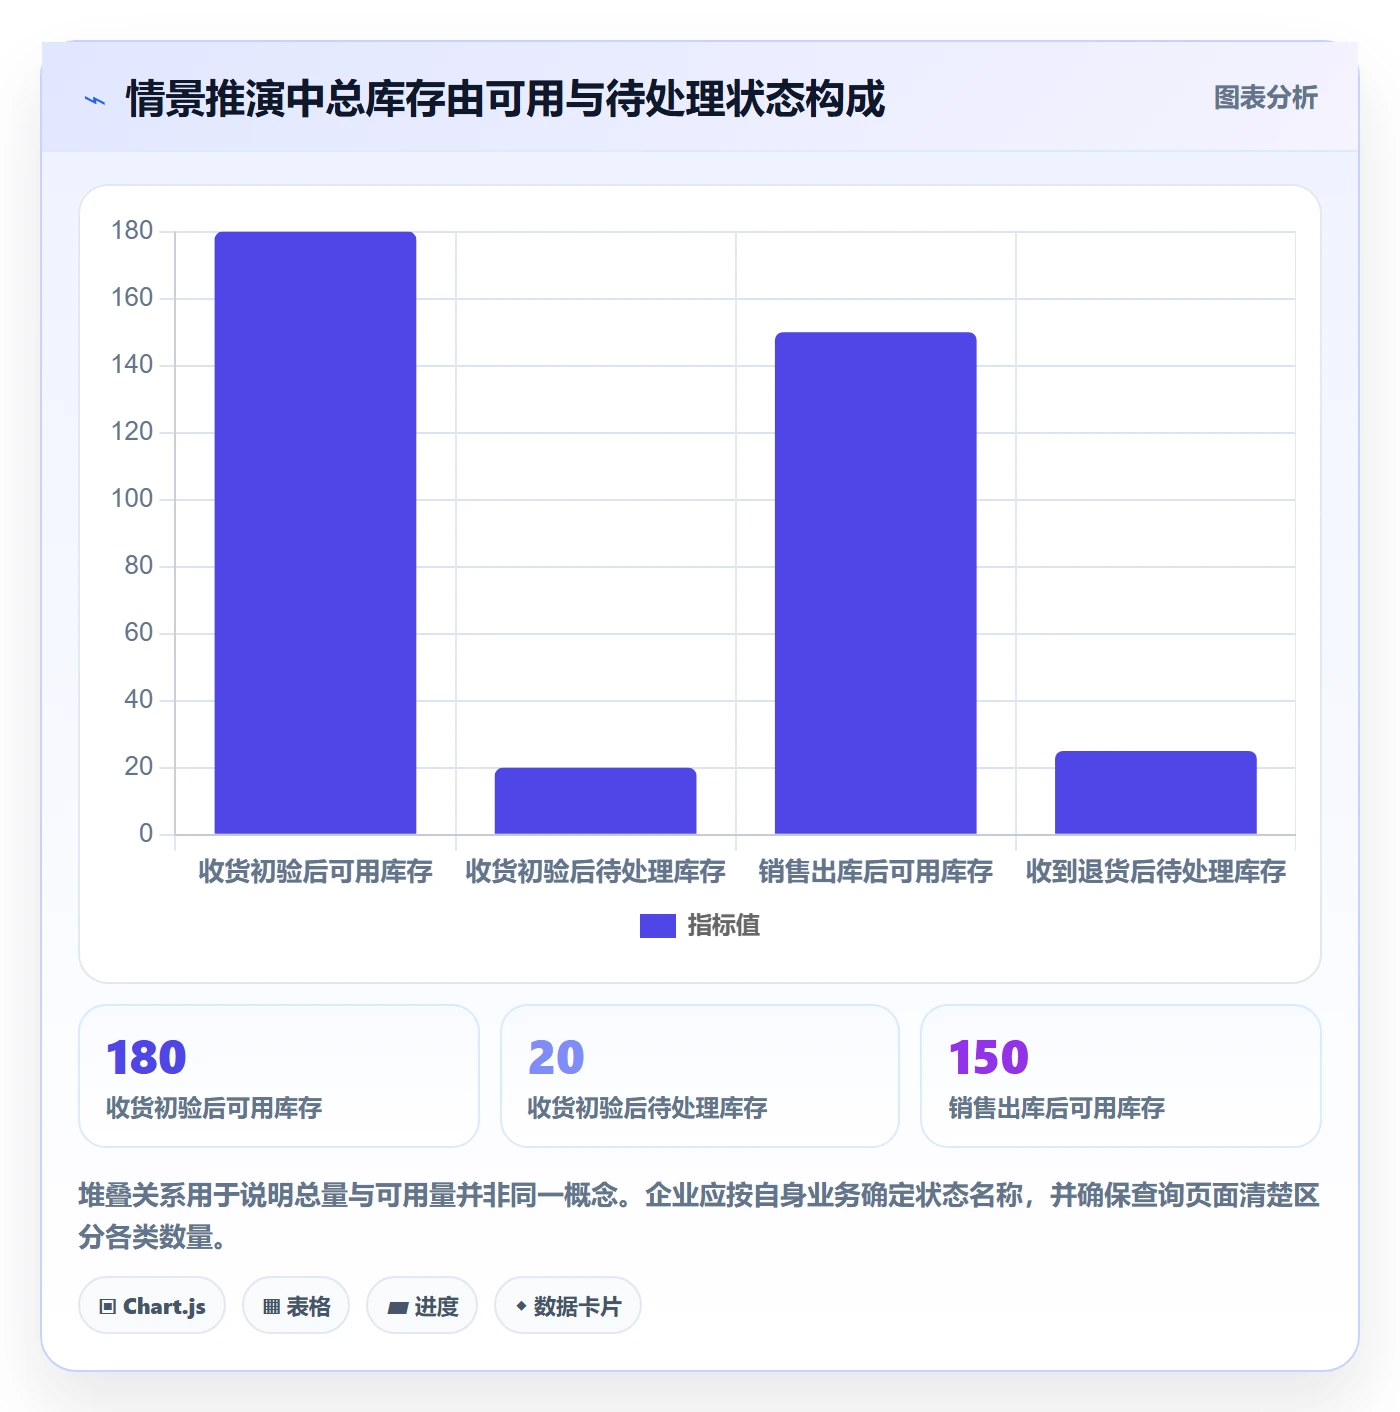This screenshot has height=1412, width=1400.
Task: Select the 表格 tag chip
Action: 296,1306
